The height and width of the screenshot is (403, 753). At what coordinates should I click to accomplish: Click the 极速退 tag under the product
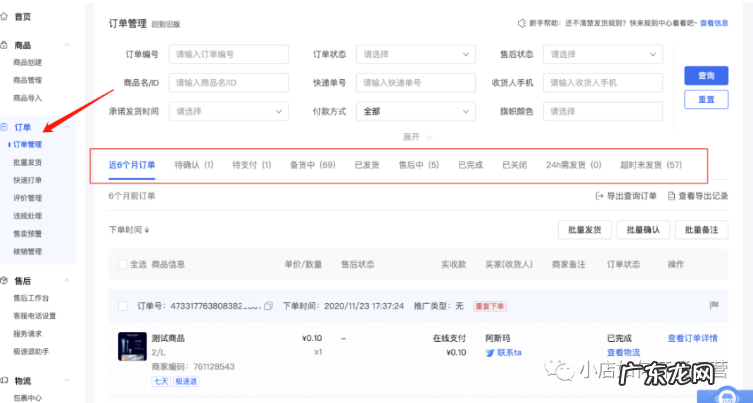[x=186, y=381]
